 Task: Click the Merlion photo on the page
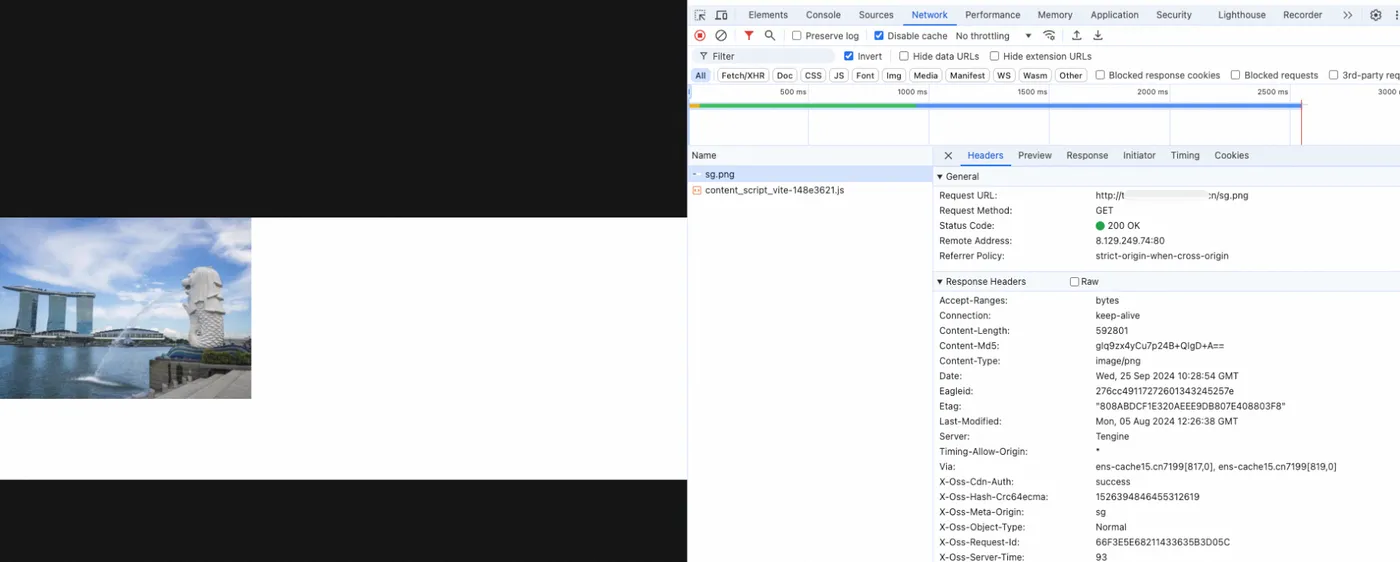[125, 308]
